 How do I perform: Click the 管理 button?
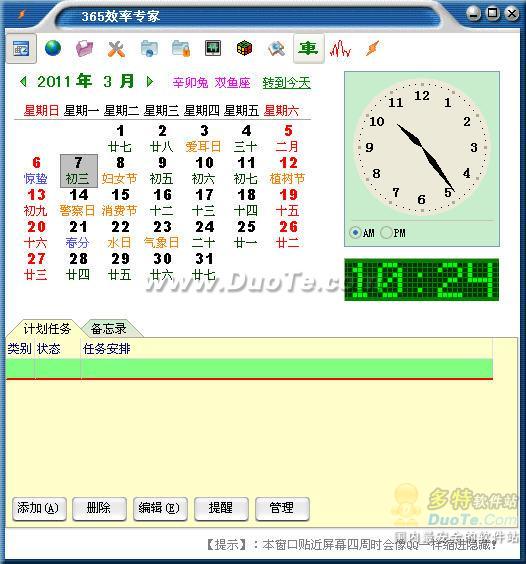(282, 509)
